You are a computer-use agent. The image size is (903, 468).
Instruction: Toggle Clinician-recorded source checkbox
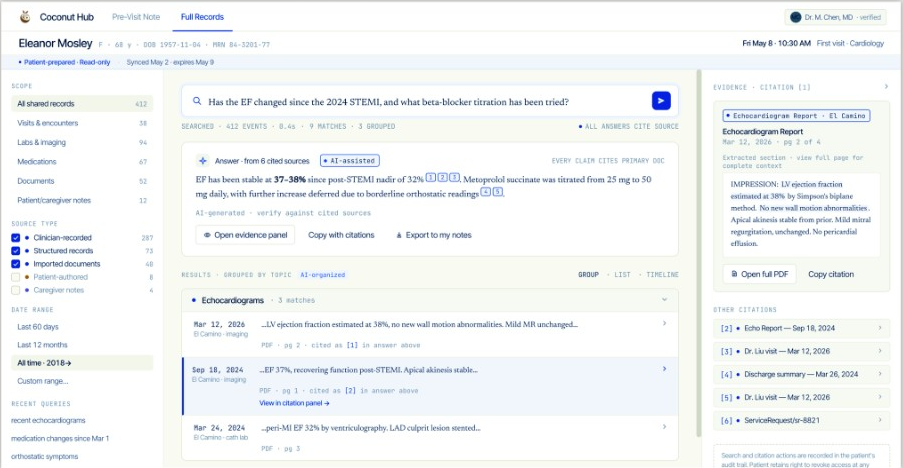16,238
